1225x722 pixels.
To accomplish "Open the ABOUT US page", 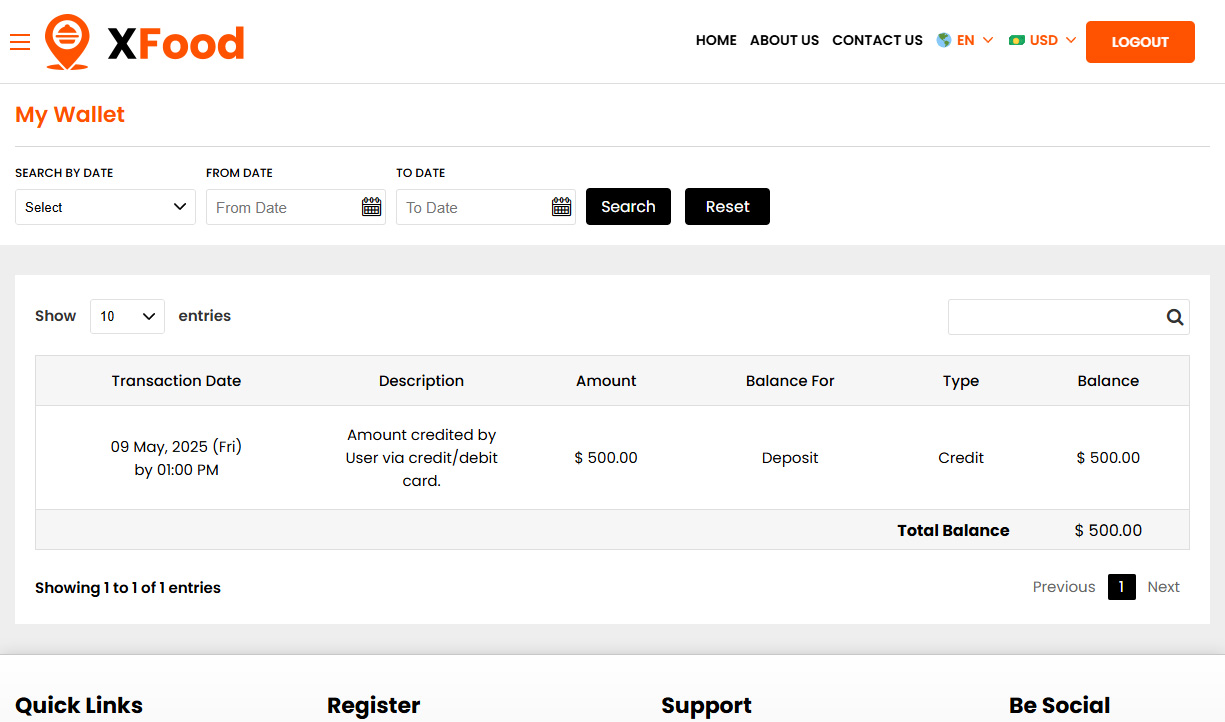I will [784, 40].
